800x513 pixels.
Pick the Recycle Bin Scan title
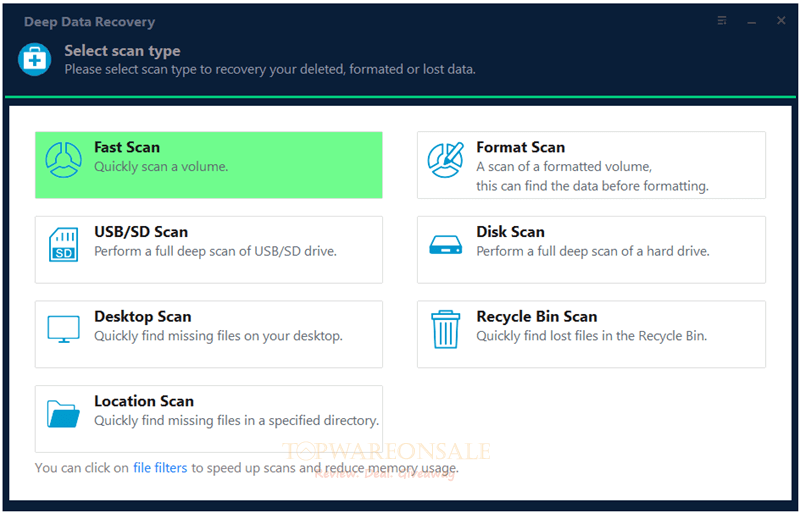[537, 316]
